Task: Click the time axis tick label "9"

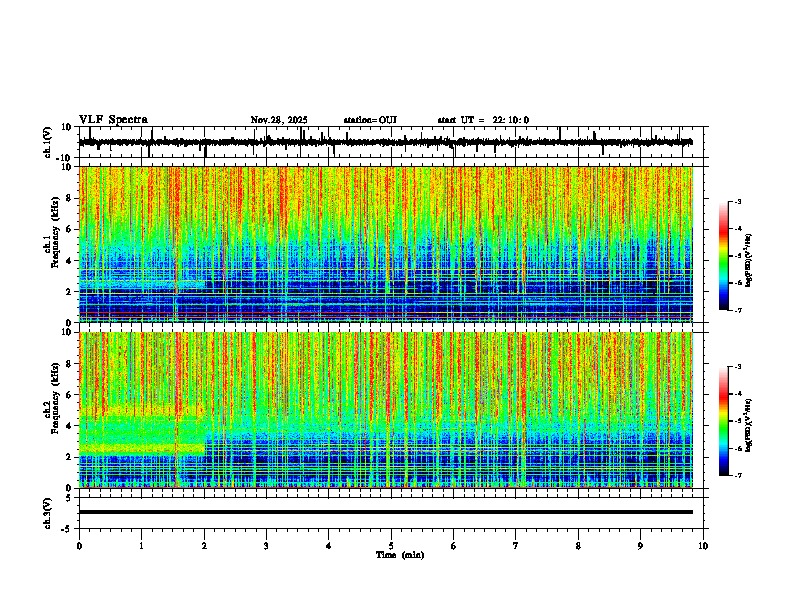Action: point(640,546)
